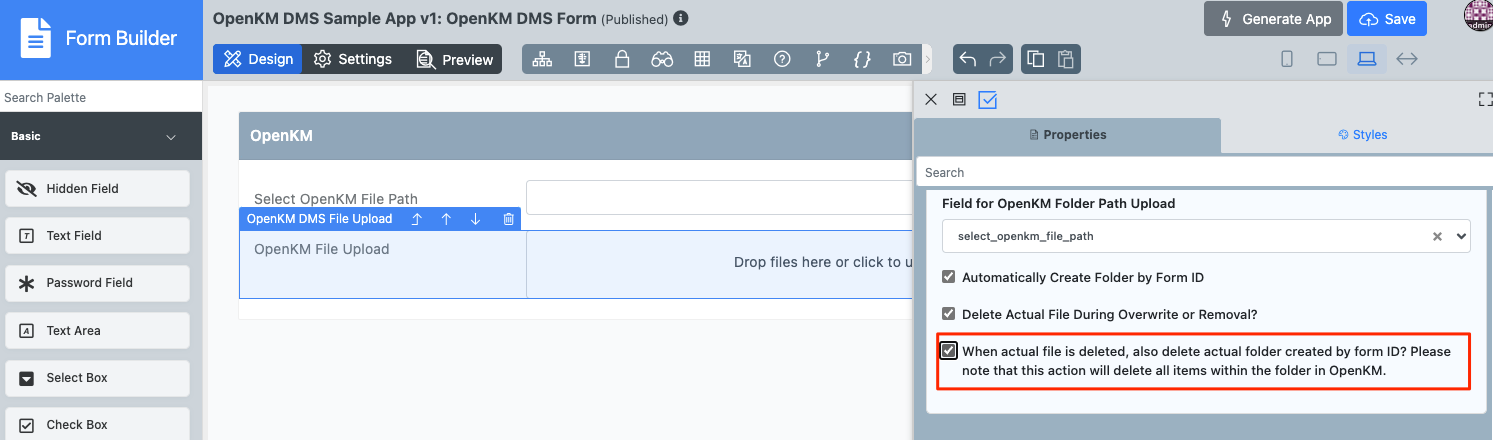Switch to desktop laptop view
Image resolution: width=1493 pixels, height=440 pixels.
tap(1366, 59)
